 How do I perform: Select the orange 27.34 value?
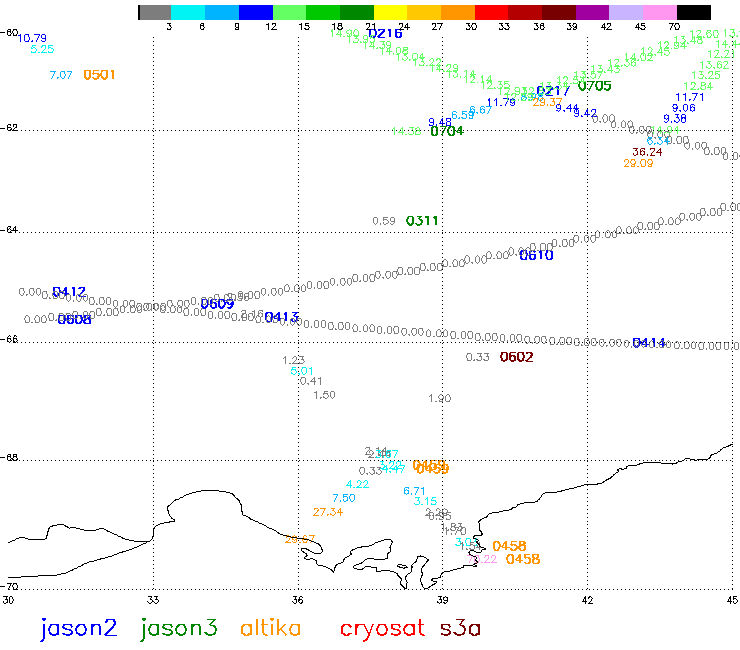pyautogui.click(x=328, y=512)
